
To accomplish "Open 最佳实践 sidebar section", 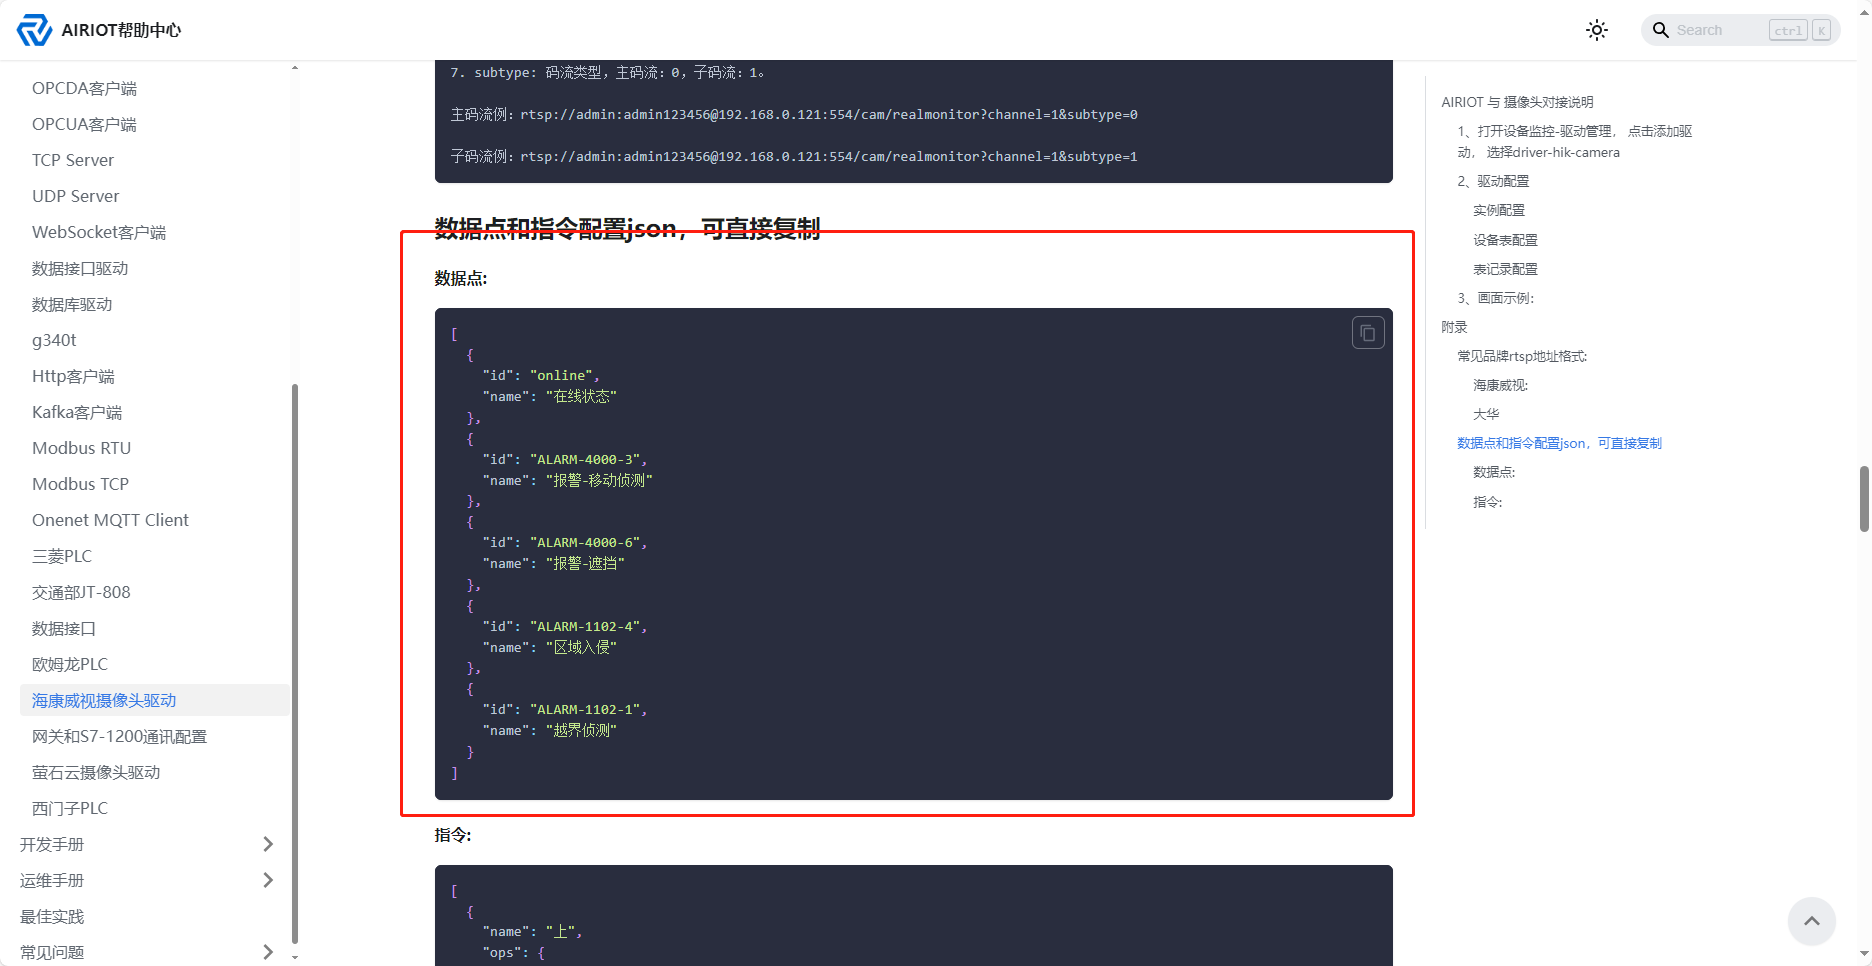I will pos(52,916).
